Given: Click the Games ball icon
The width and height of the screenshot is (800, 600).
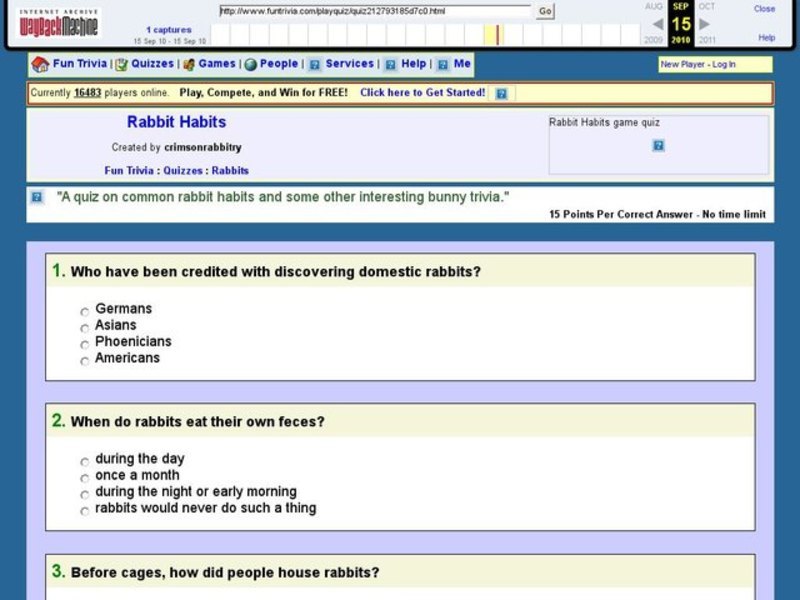Looking at the screenshot, I should click(x=186, y=64).
